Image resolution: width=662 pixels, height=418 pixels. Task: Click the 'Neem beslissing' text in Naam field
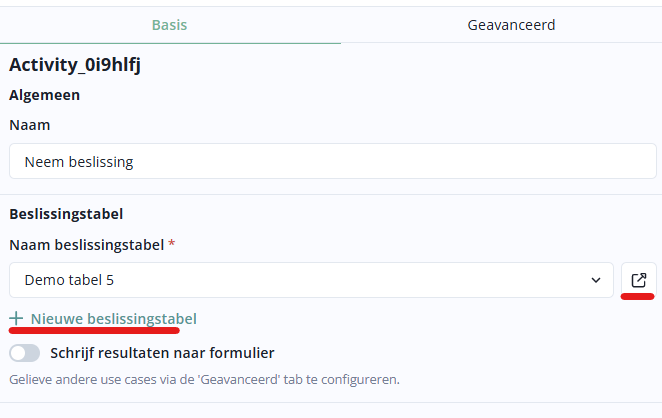click(79, 161)
